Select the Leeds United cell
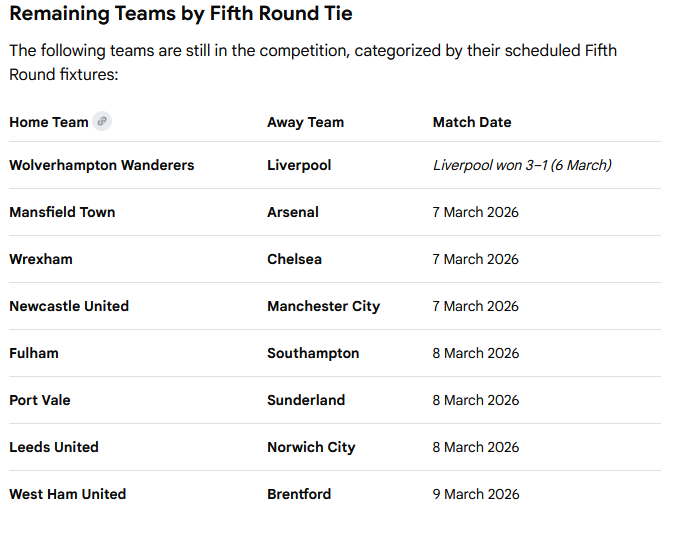Screen dimensions: 682x546 (54, 447)
